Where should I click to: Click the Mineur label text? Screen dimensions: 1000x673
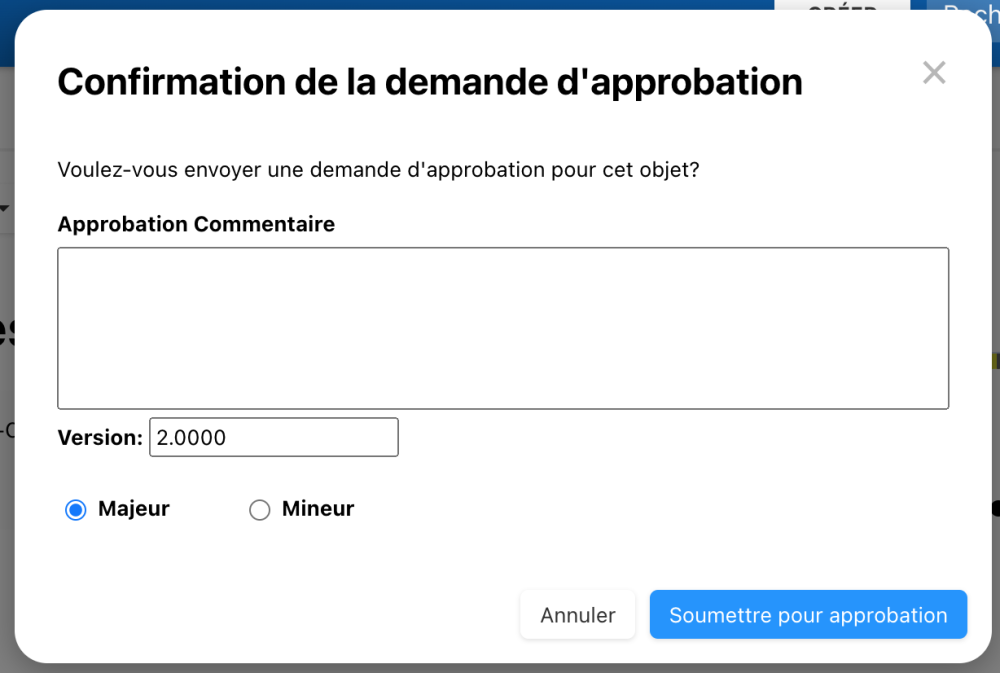(x=318, y=509)
